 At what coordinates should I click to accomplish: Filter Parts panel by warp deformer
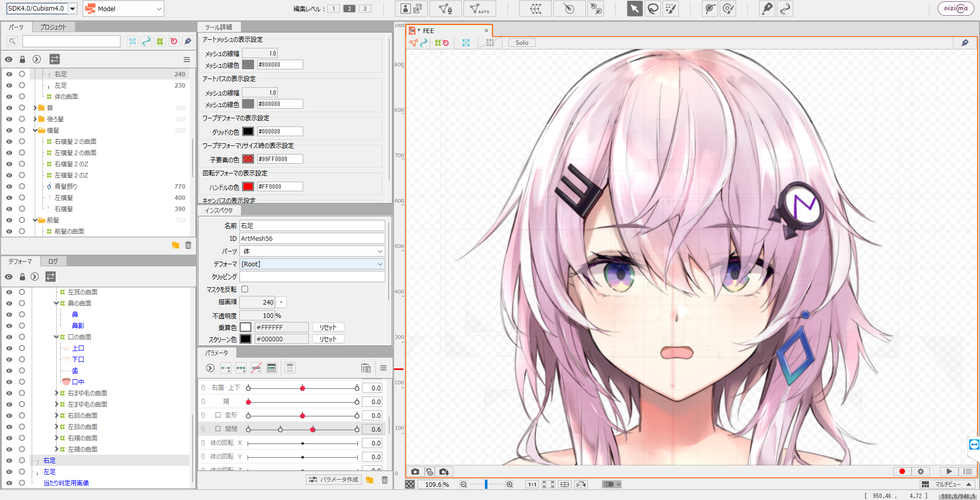[160, 41]
